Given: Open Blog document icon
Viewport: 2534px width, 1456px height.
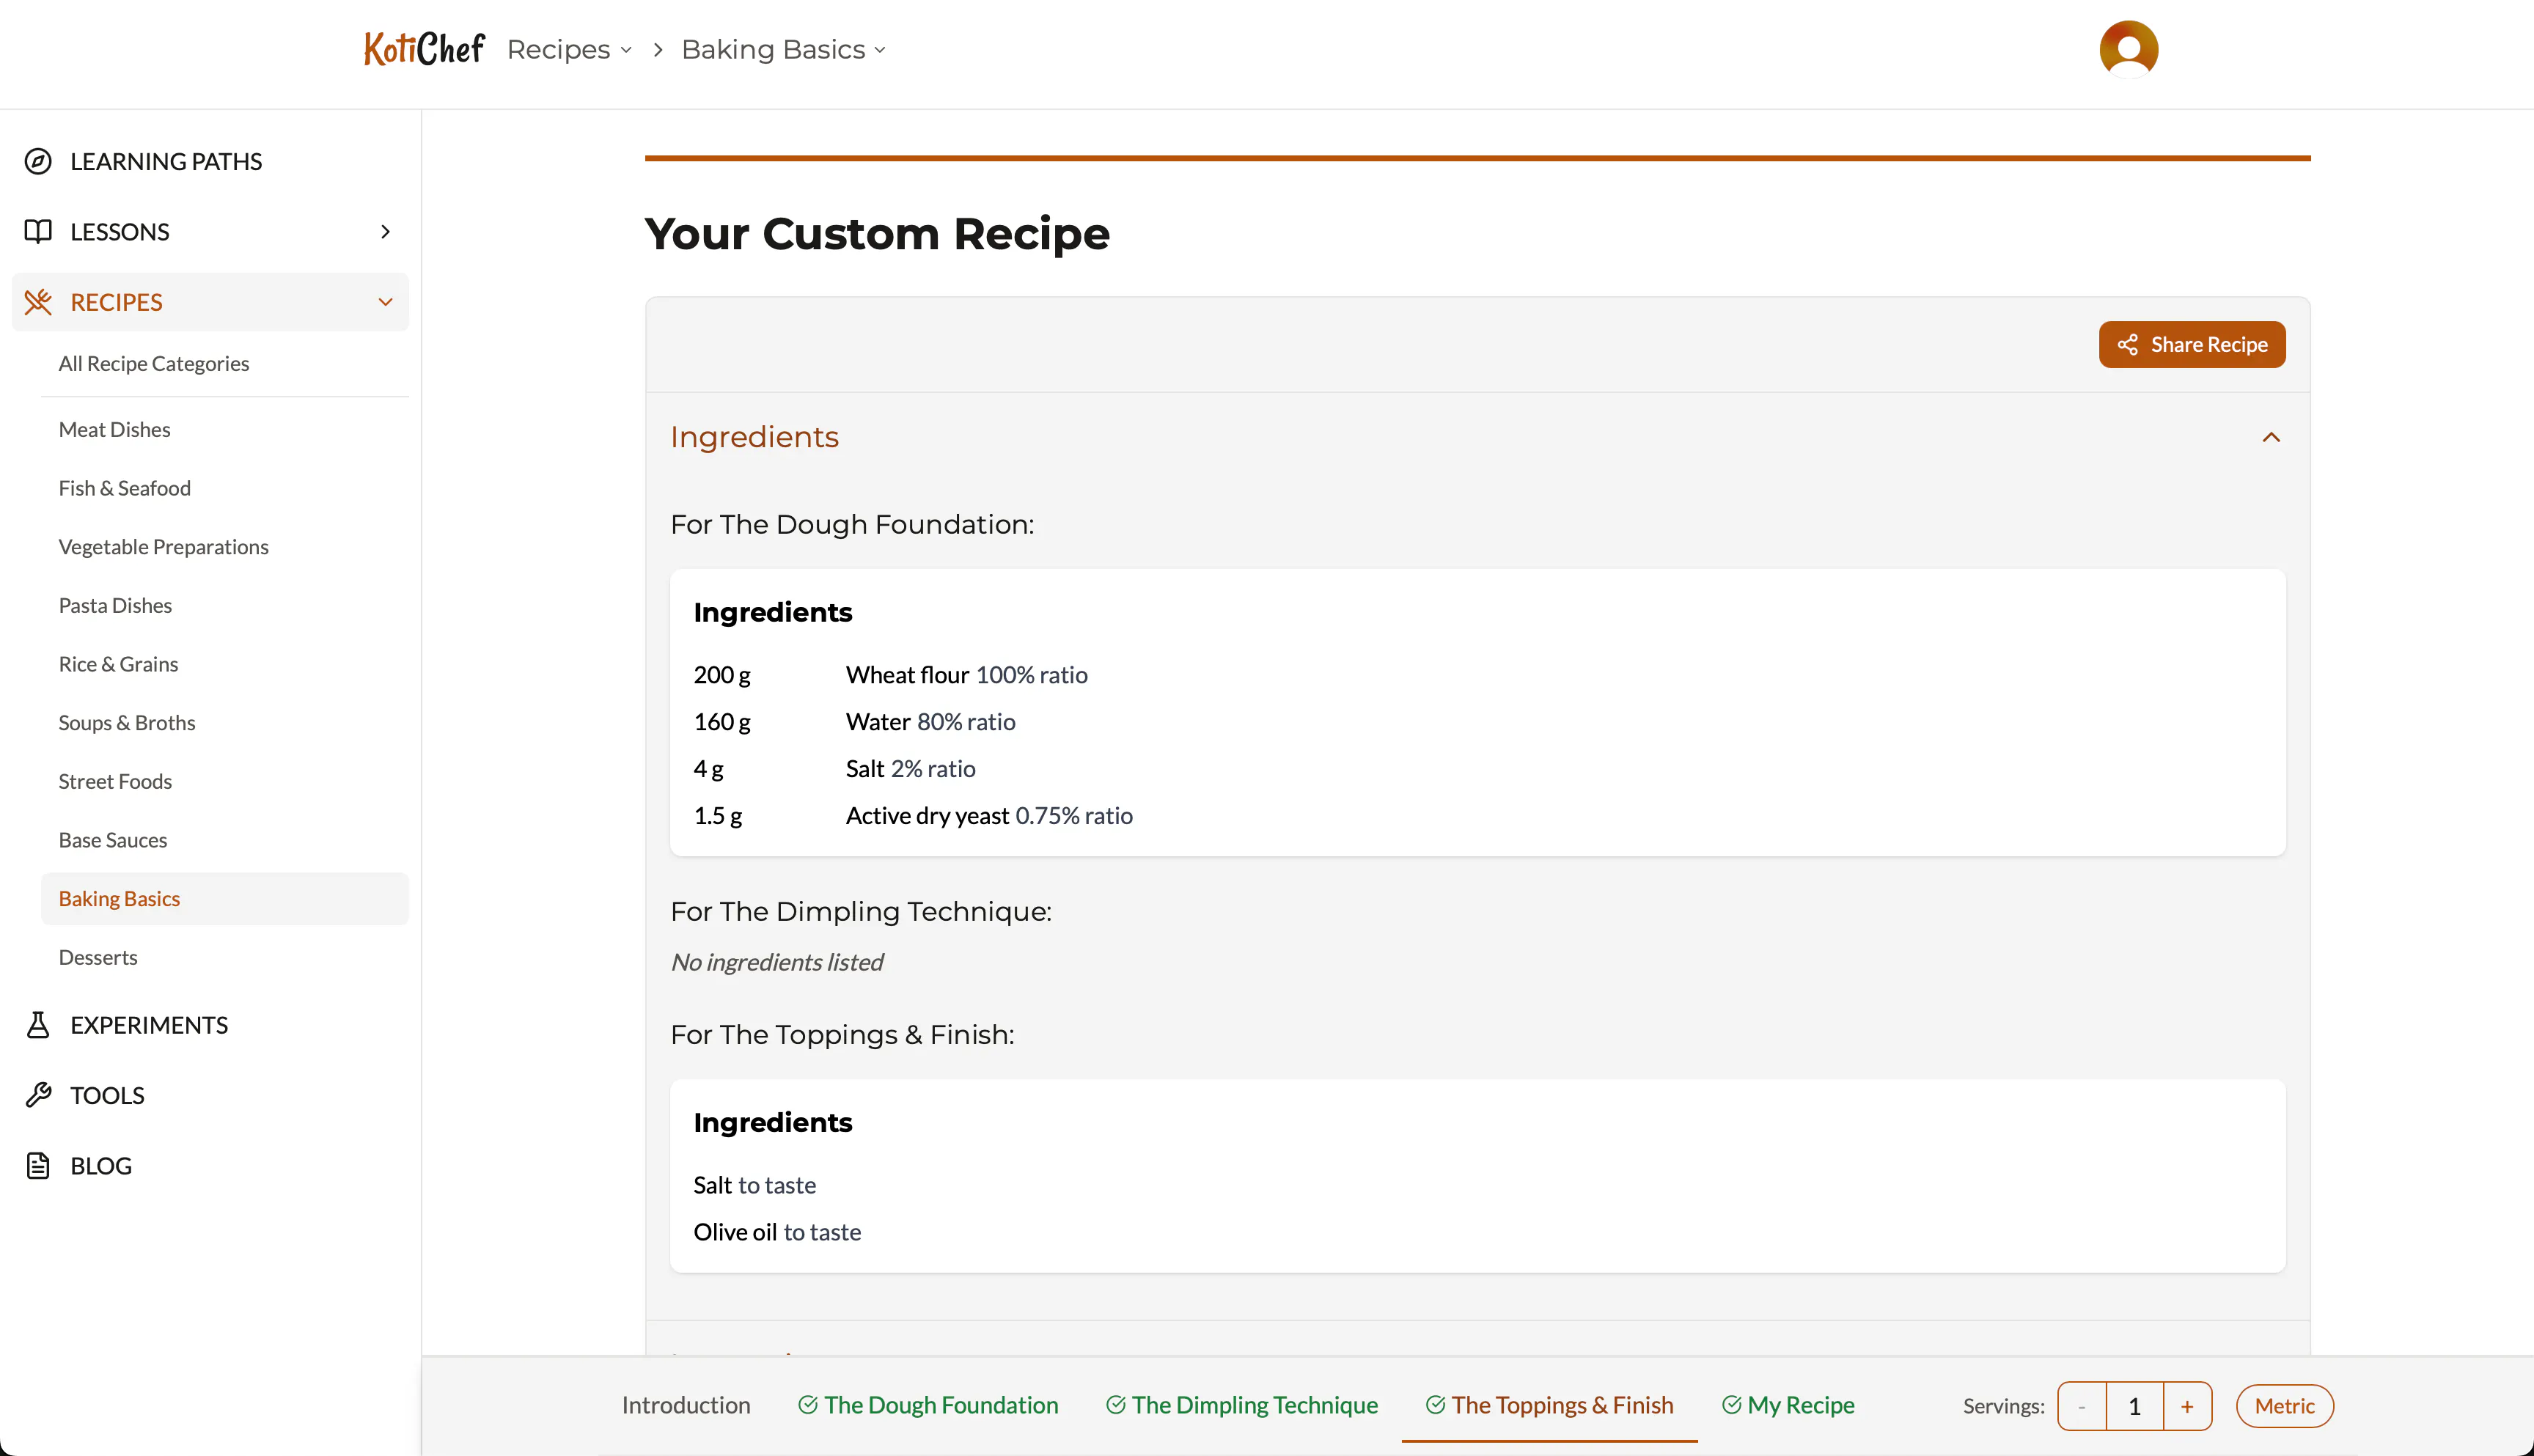Looking at the screenshot, I should tap(38, 1165).
